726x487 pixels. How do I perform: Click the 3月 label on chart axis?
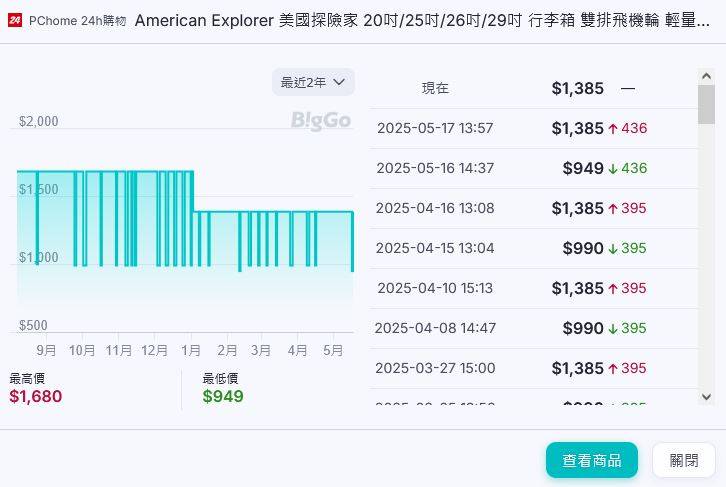(x=261, y=350)
